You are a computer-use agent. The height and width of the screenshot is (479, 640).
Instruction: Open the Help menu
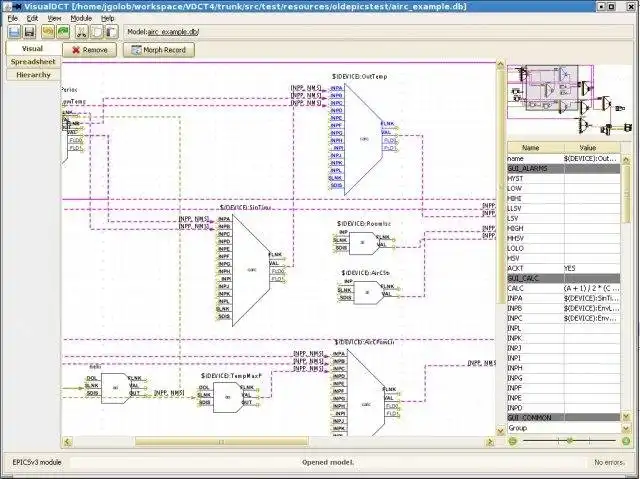(107, 18)
